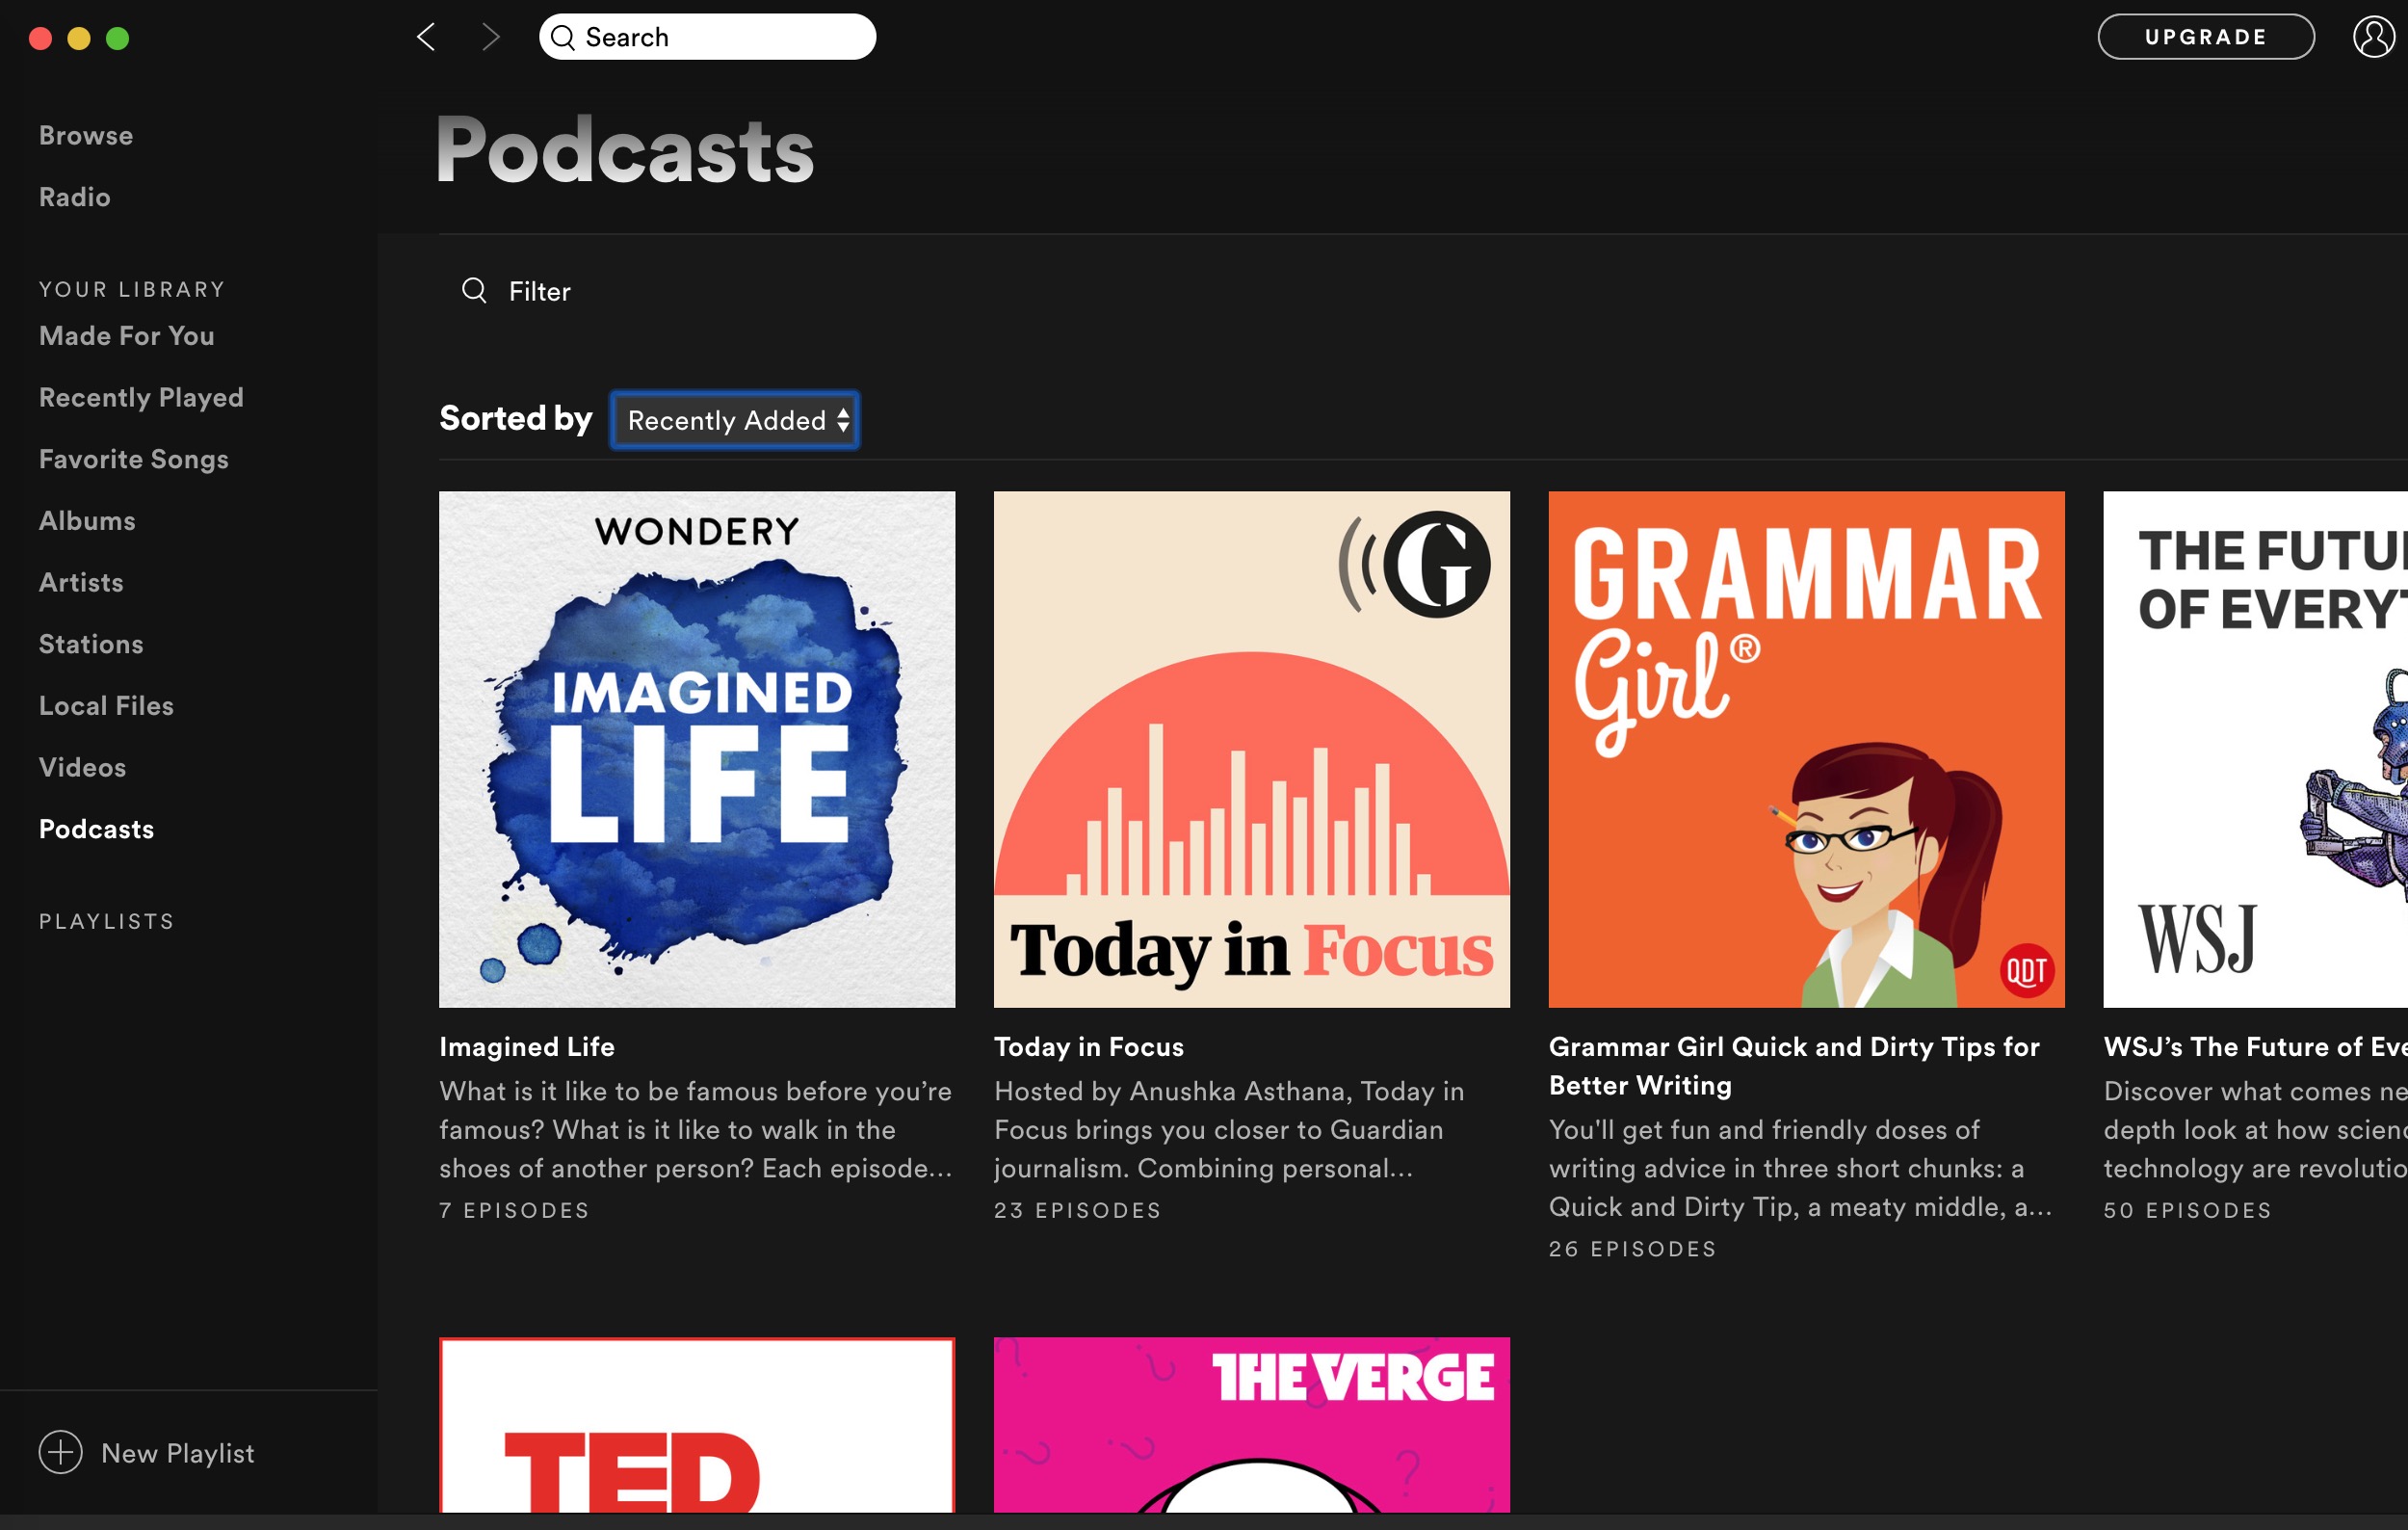Click the Imagined Life description text
Screen dimensions: 2408x1530
coord(696,1130)
